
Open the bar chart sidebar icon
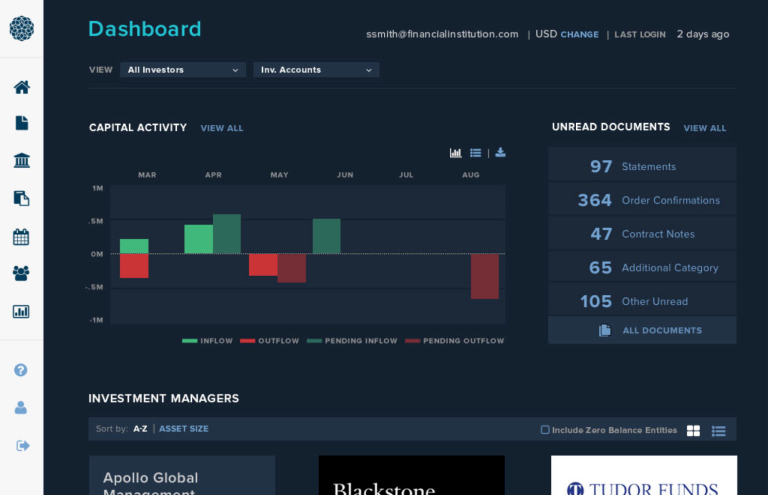click(21, 311)
